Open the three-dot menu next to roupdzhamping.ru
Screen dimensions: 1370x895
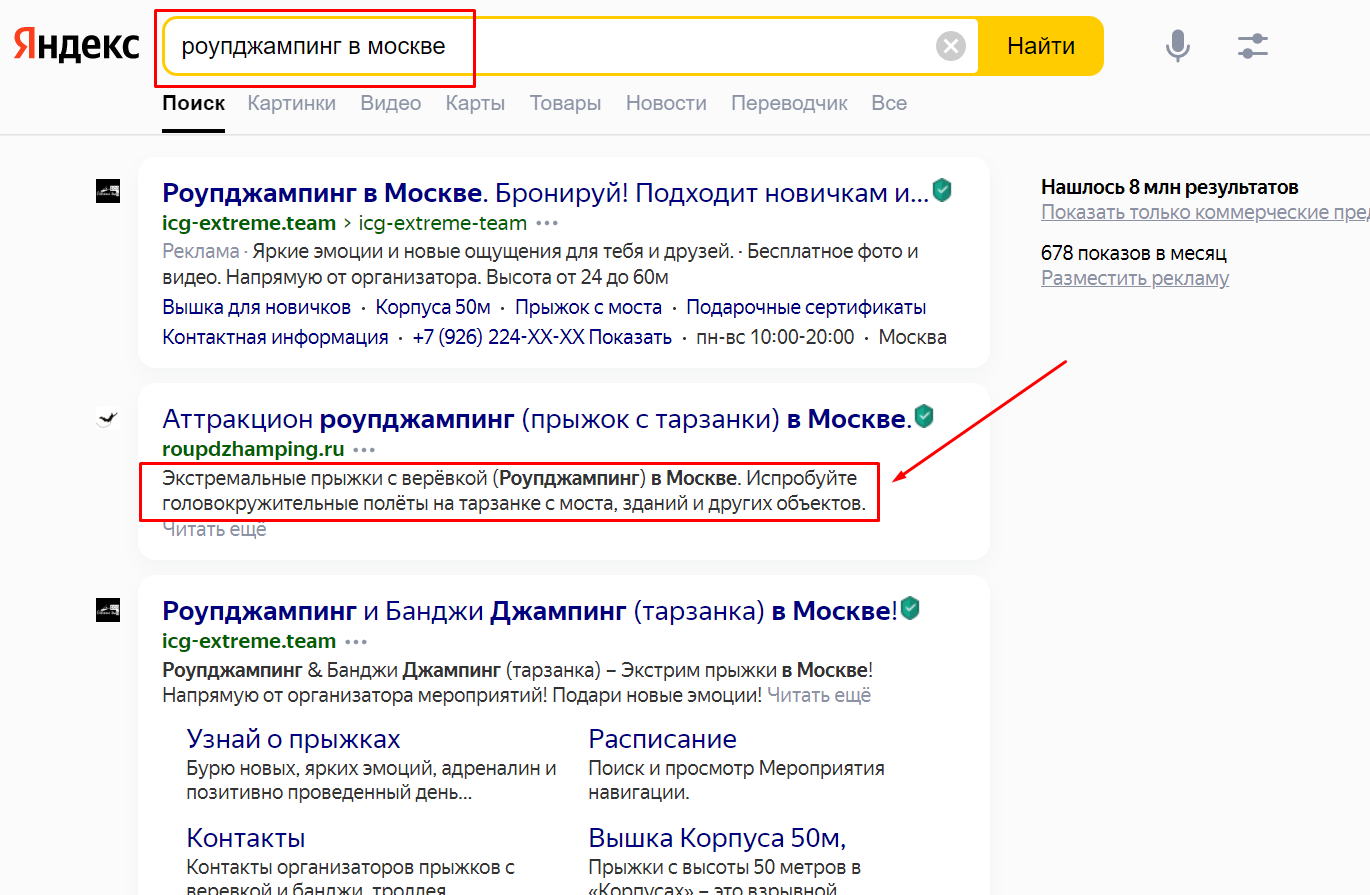point(364,450)
